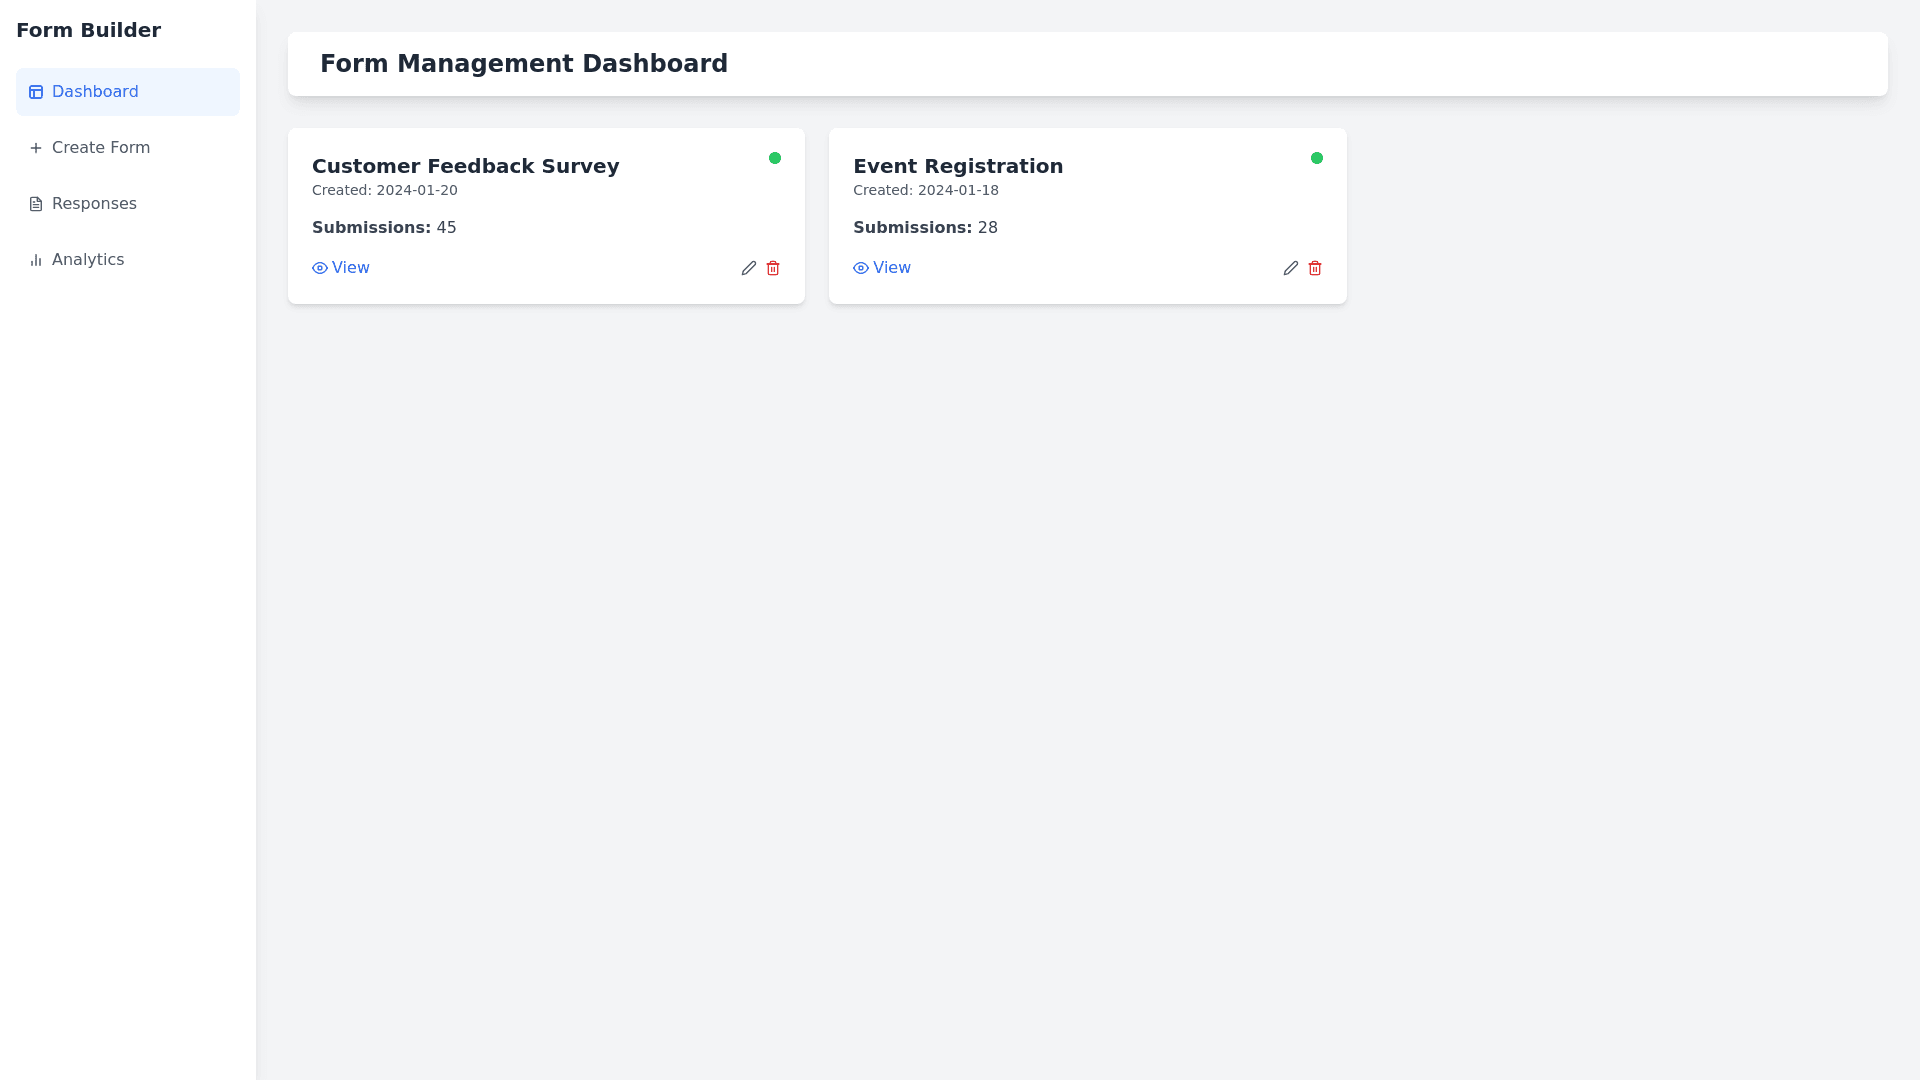This screenshot has width=1920, height=1080.
Task: Click the Analytics bar chart icon
Action: point(36,260)
